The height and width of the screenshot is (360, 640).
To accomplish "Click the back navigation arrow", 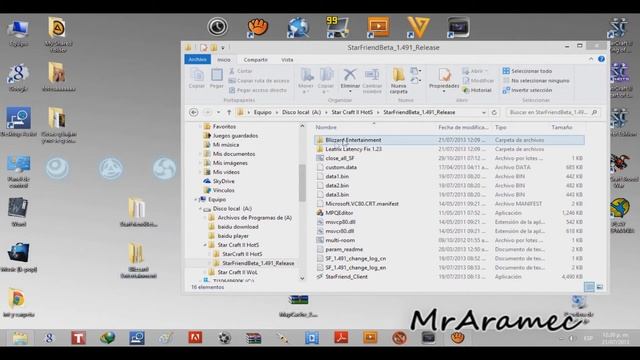I will pos(194,112).
